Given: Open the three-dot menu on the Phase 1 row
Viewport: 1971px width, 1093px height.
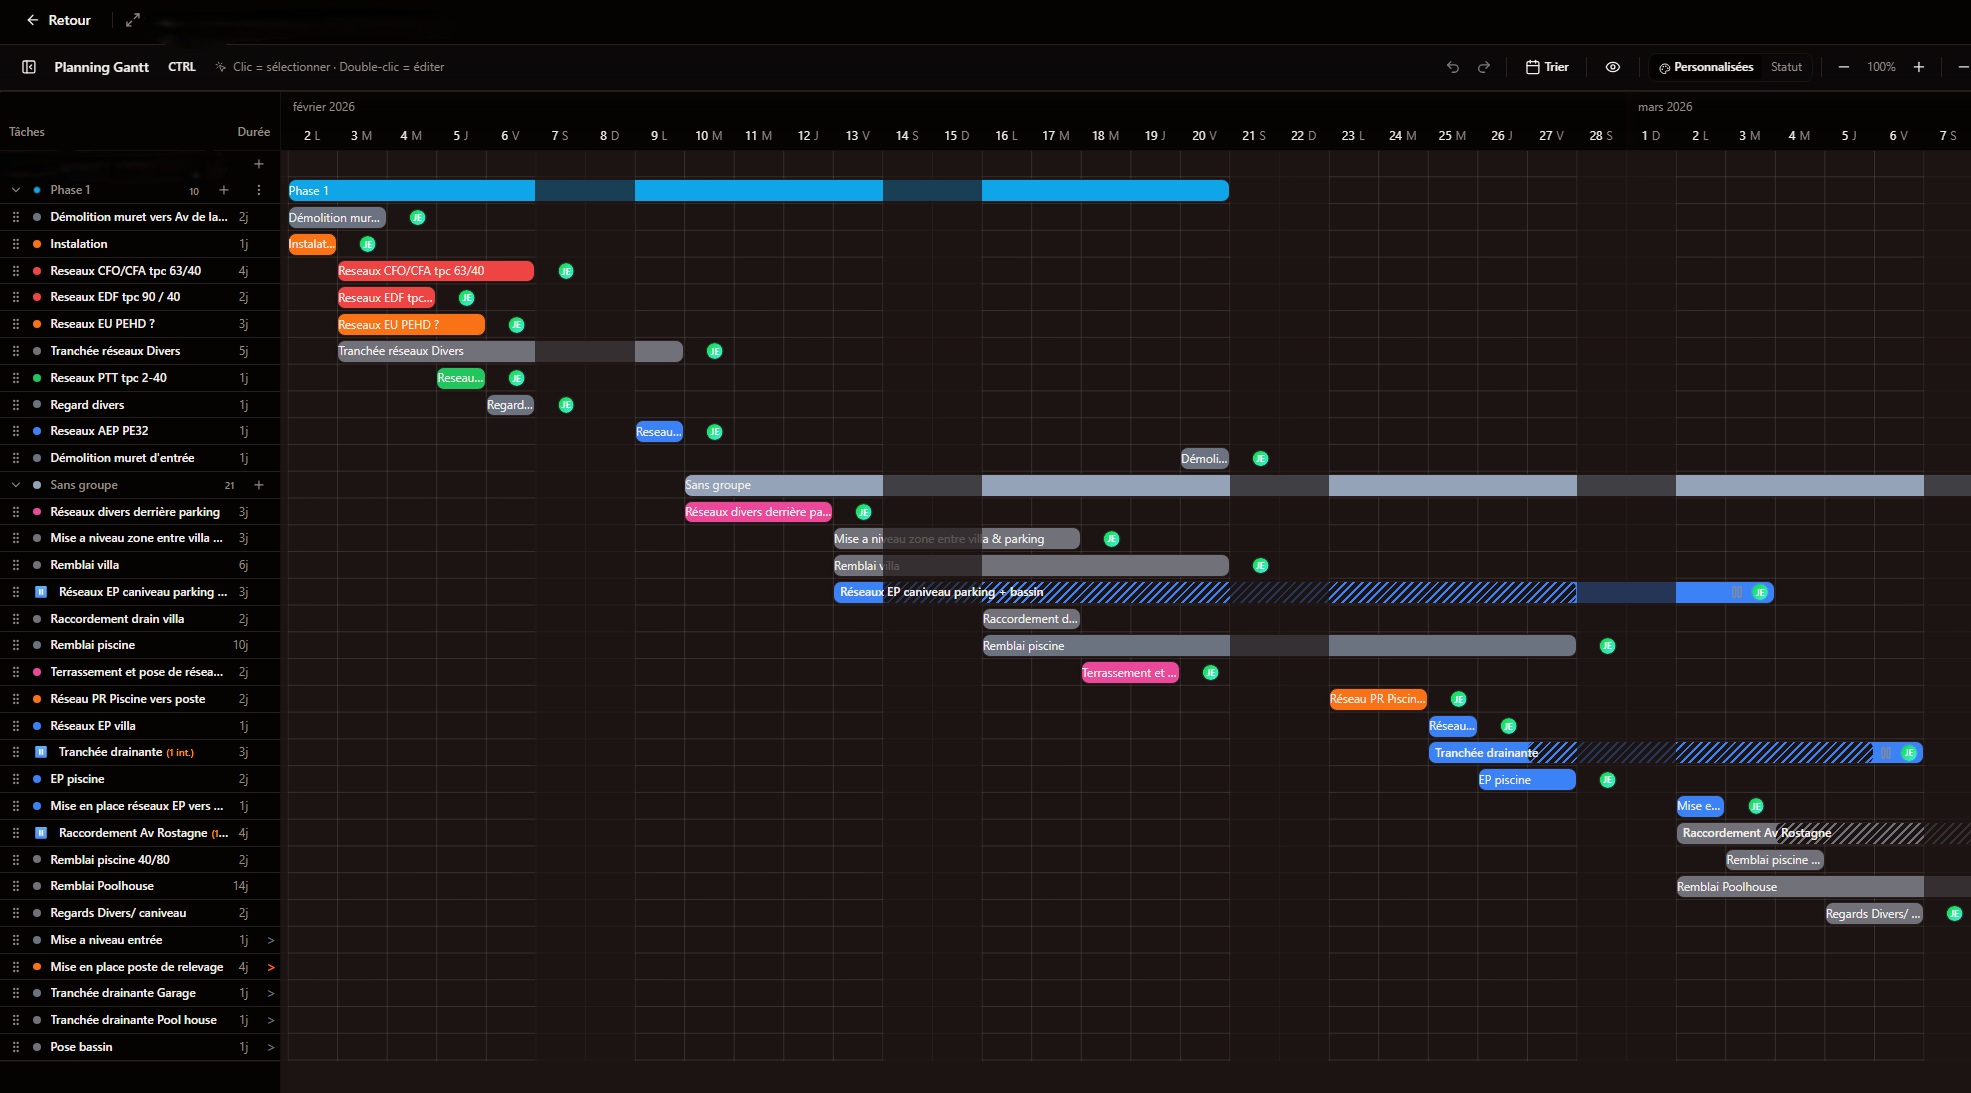Looking at the screenshot, I should point(258,190).
